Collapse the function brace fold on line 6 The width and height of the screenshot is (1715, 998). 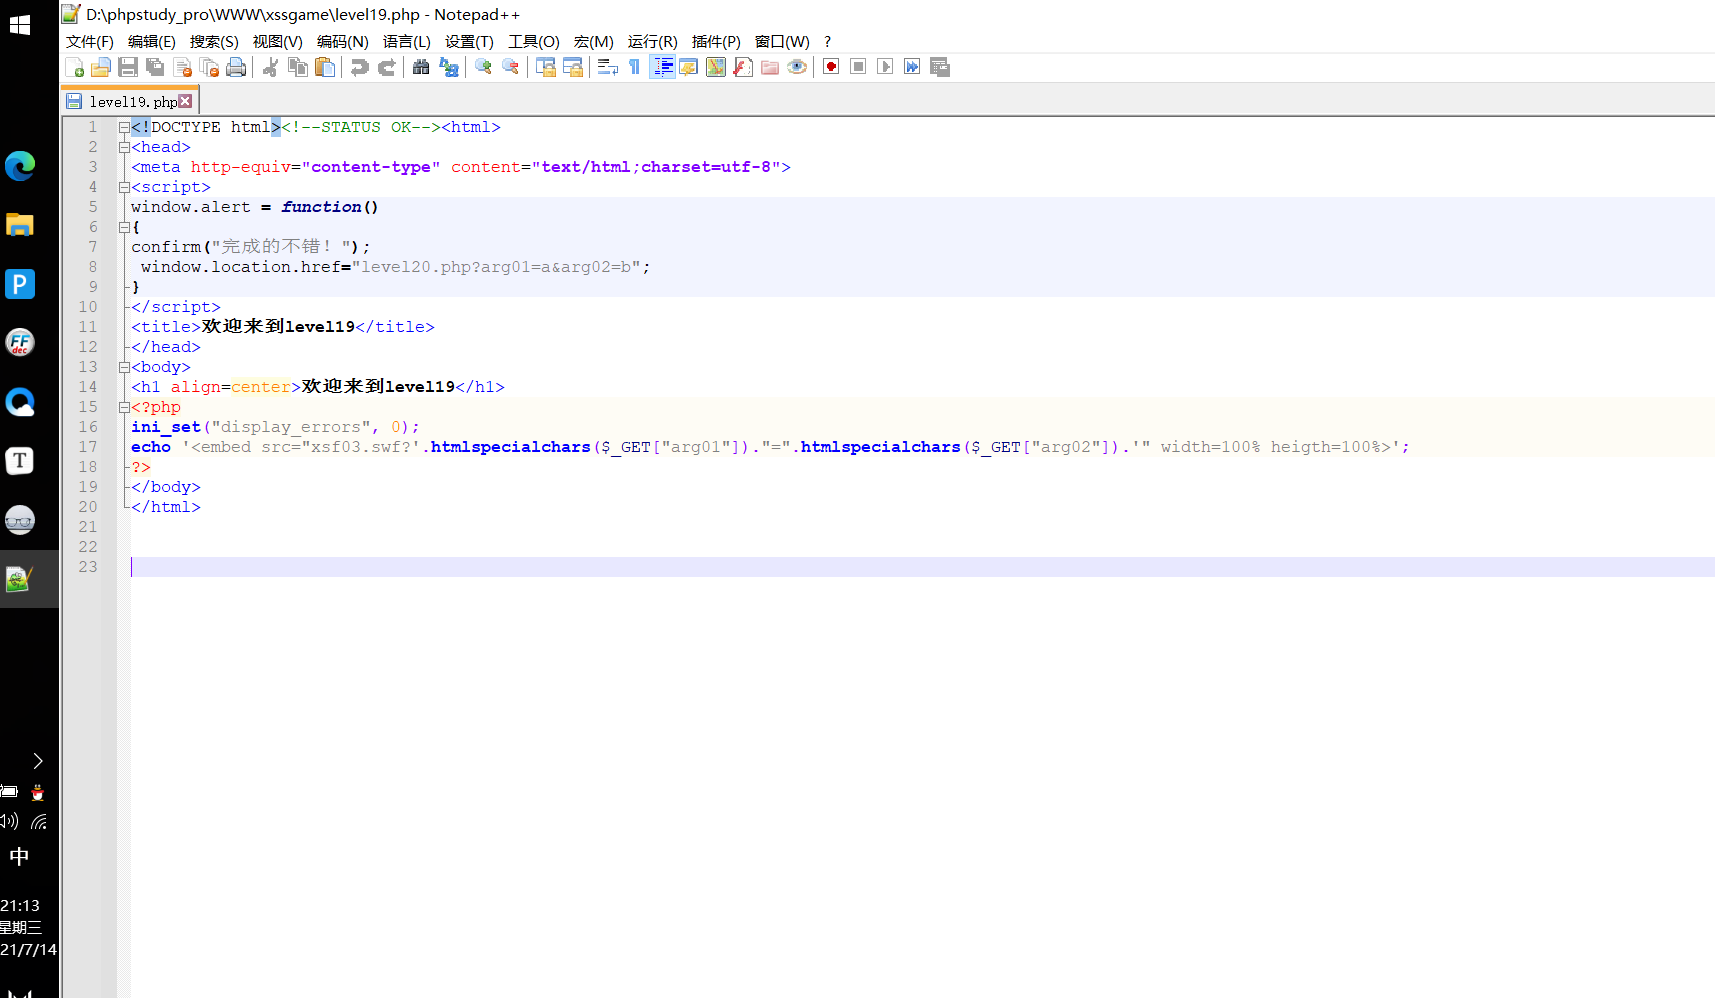[124, 227]
